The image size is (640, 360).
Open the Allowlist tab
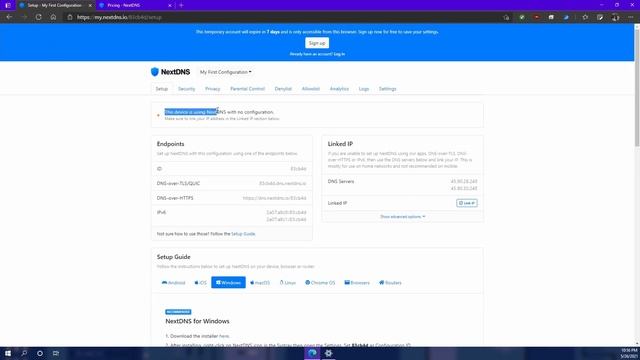click(311, 89)
